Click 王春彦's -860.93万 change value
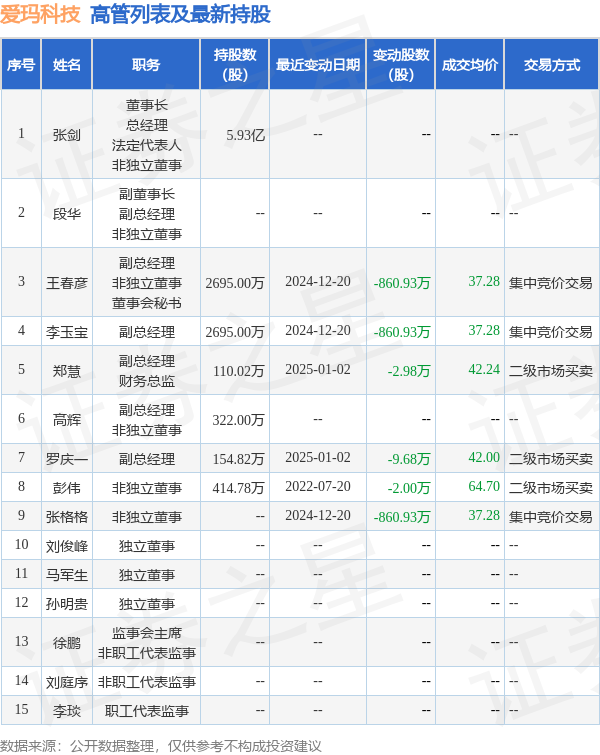 (x=402, y=283)
